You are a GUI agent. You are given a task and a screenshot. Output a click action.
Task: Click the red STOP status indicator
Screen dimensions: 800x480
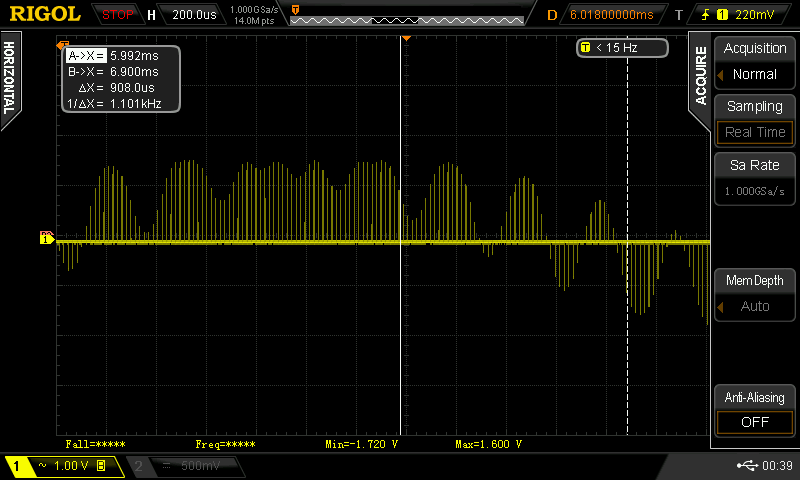(117, 15)
